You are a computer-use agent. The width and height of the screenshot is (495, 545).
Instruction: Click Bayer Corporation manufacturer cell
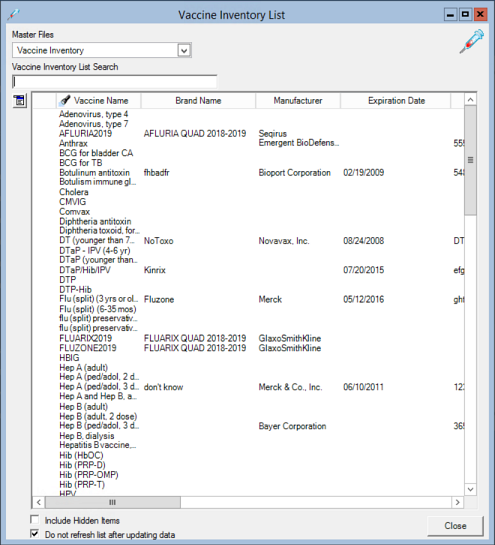click(292, 426)
